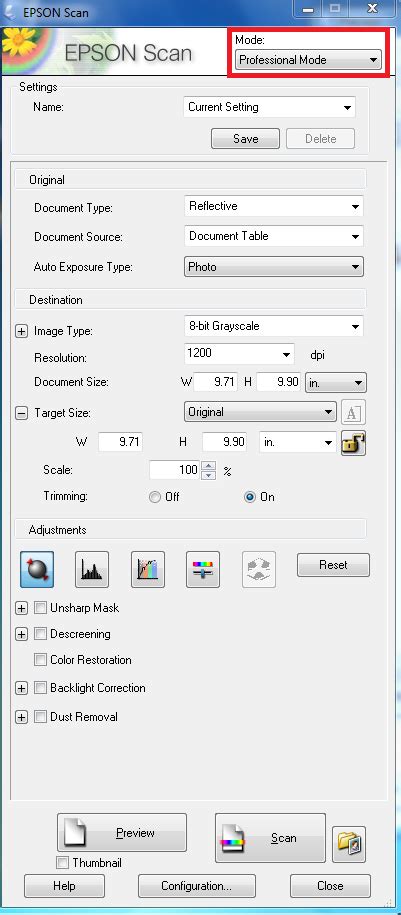
Task: Open File Save Settings folder icon
Action: (349, 844)
